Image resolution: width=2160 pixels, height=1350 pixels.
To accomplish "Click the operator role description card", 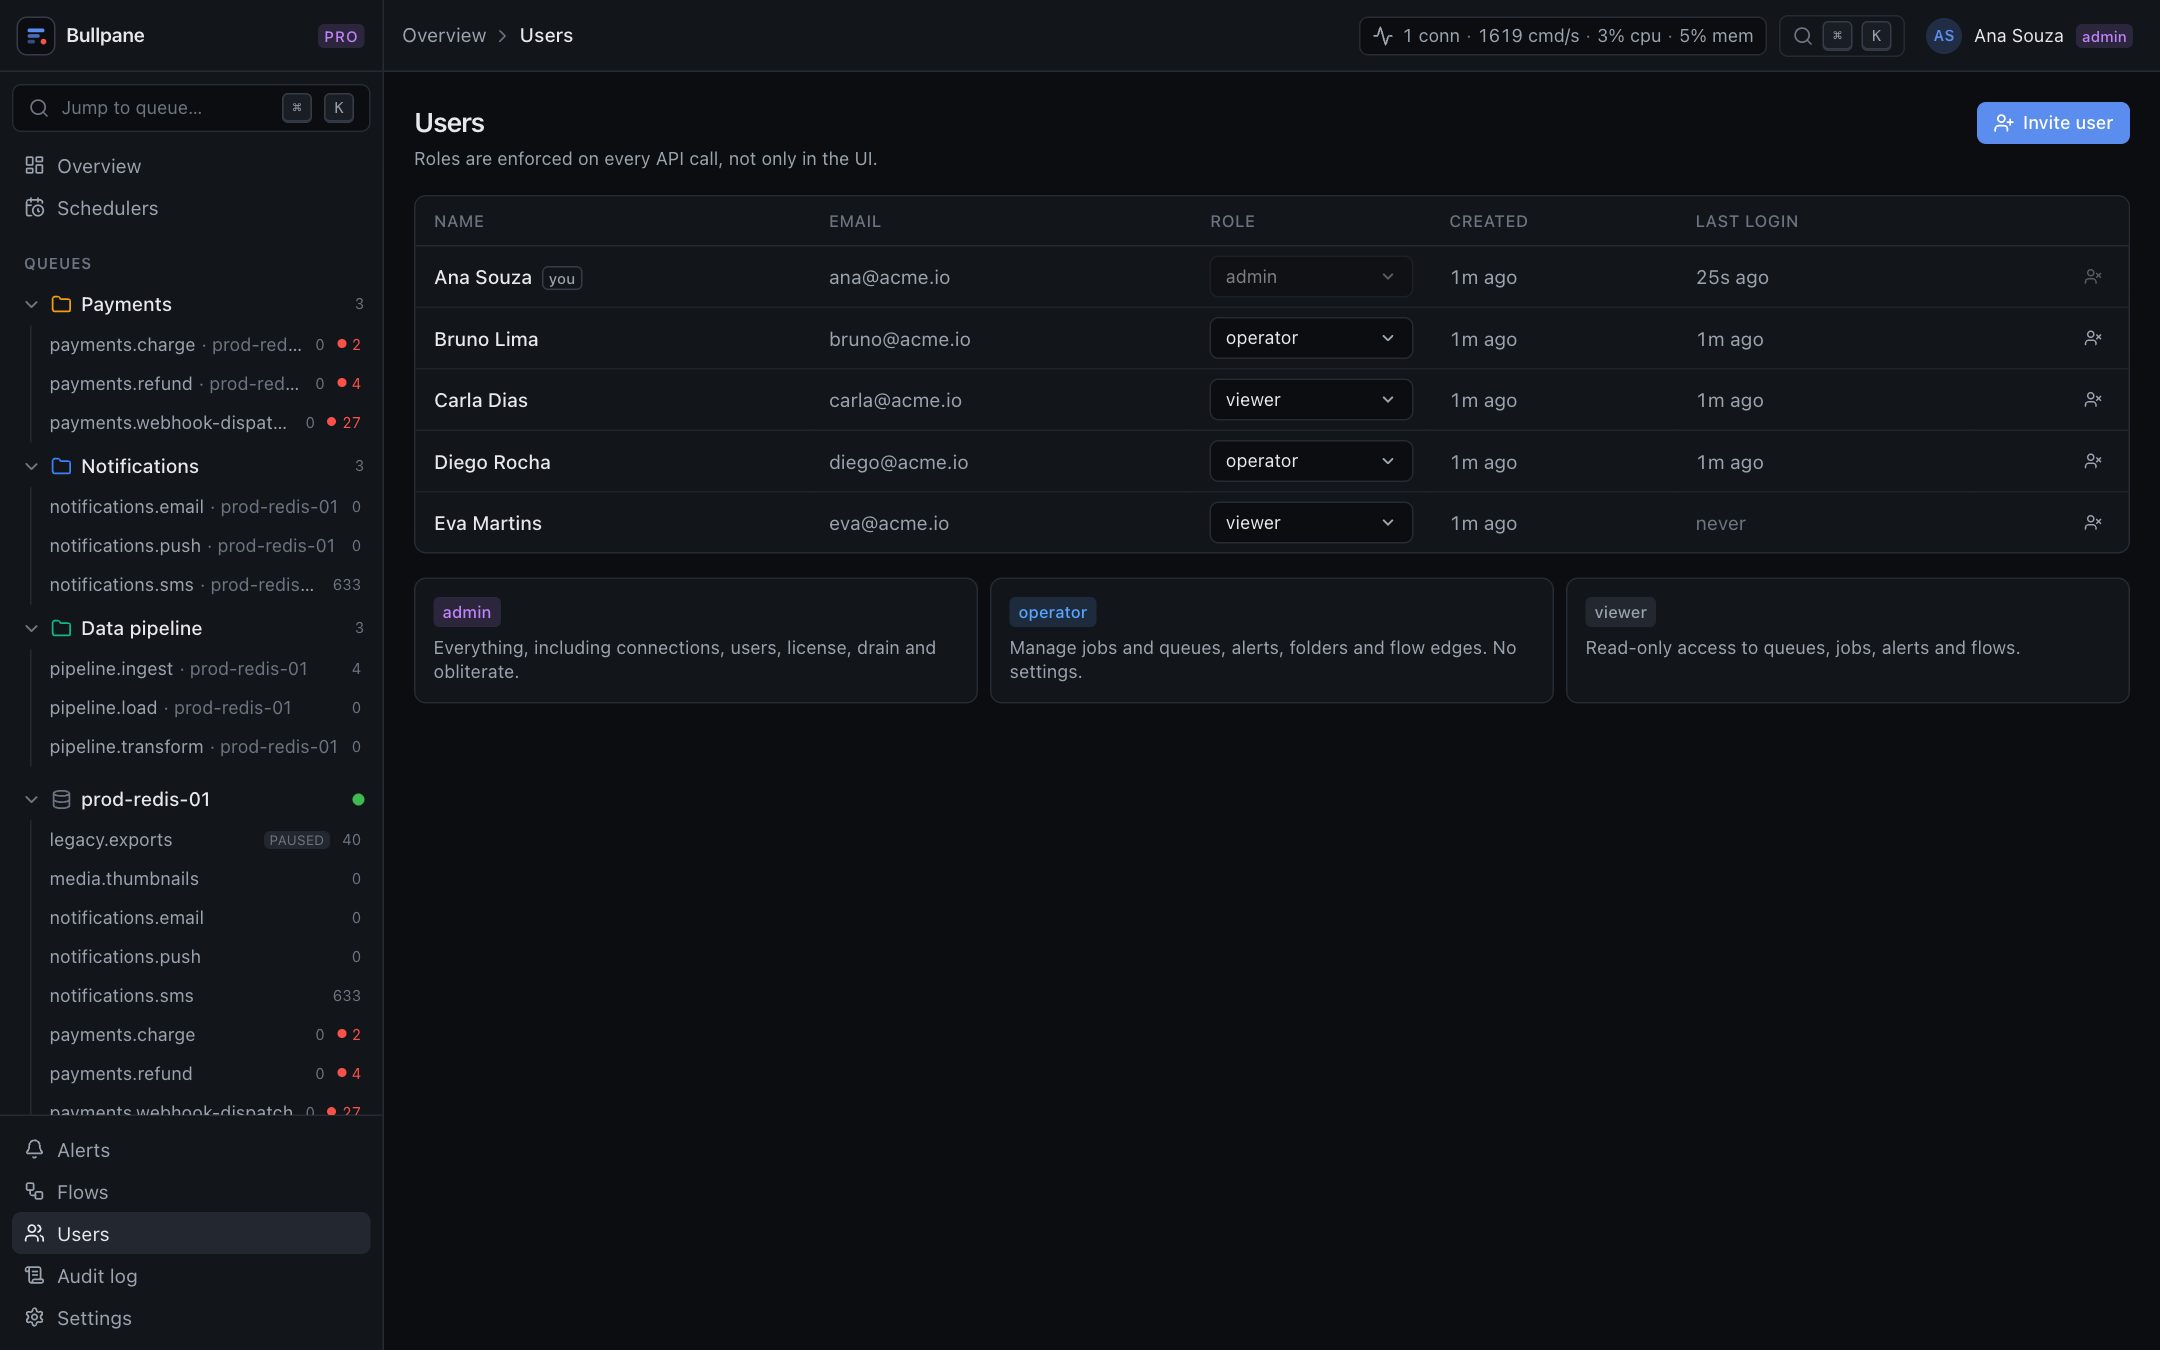I will [x=1271, y=640].
